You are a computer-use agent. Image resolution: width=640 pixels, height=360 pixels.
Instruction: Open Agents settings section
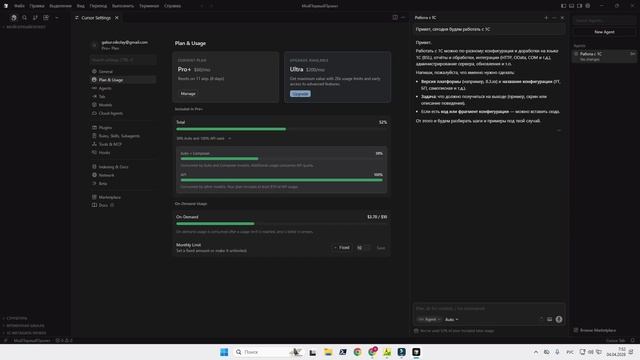click(x=123, y=88)
